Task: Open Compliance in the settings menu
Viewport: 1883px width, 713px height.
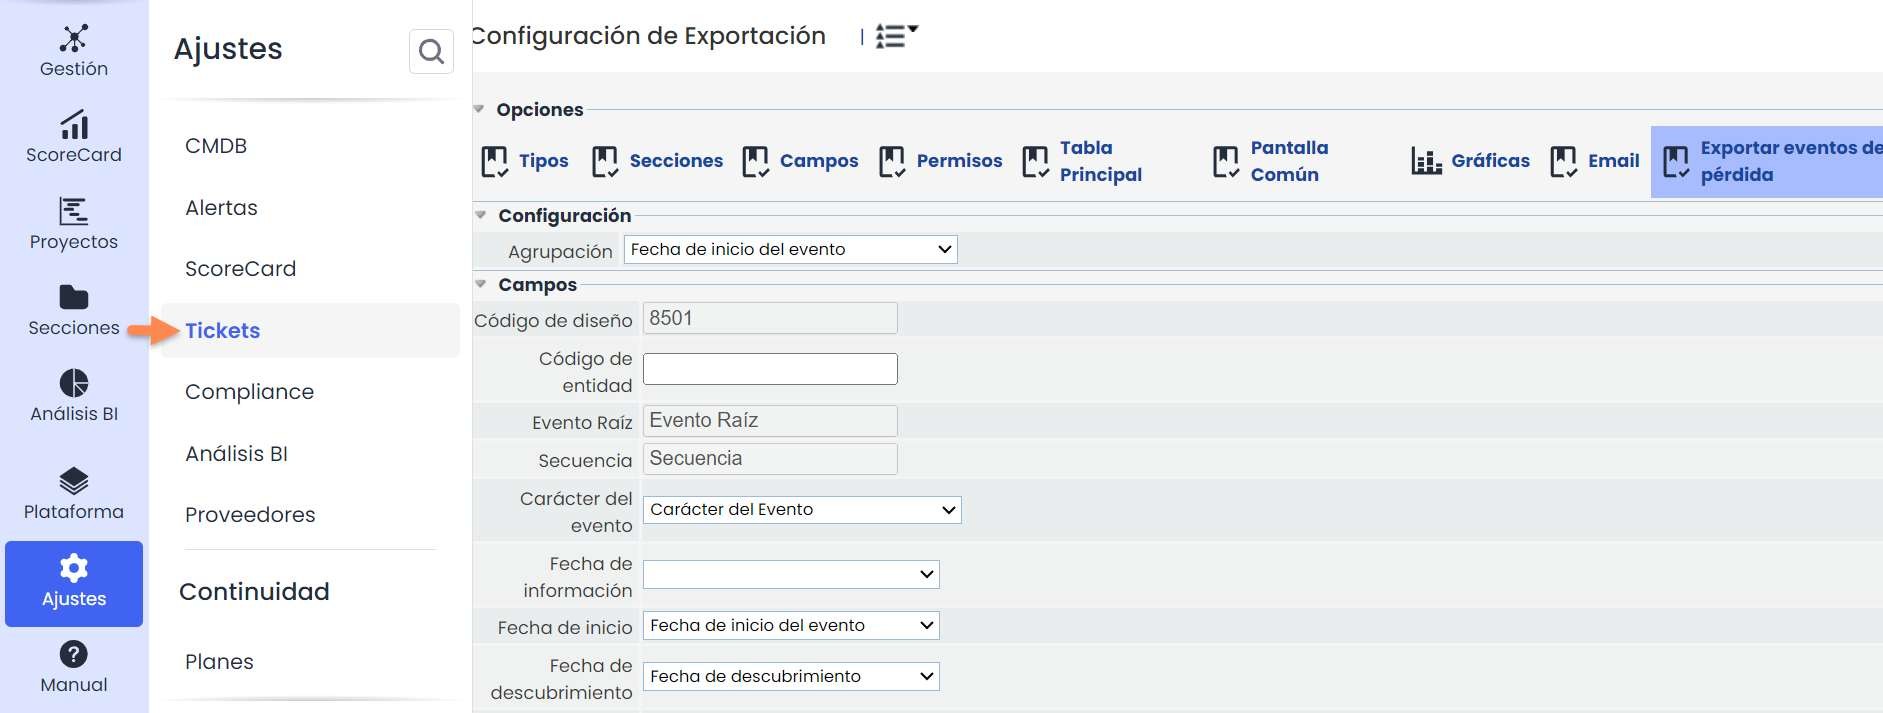Action: click(249, 392)
